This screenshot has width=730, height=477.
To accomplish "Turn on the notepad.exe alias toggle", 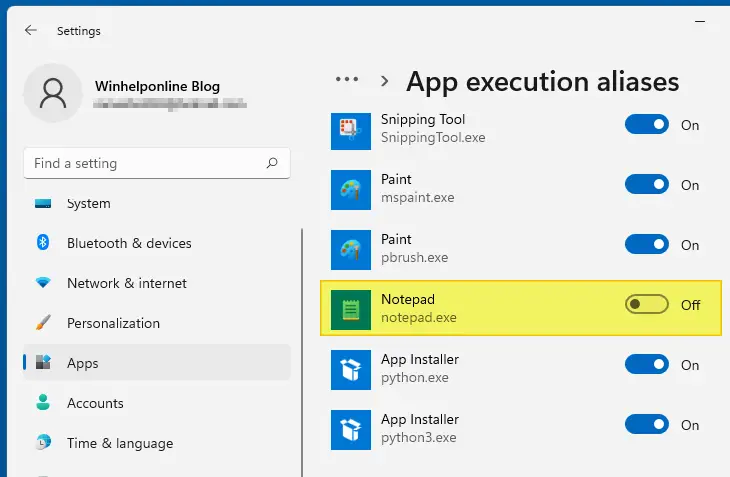I will [x=647, y=304].
